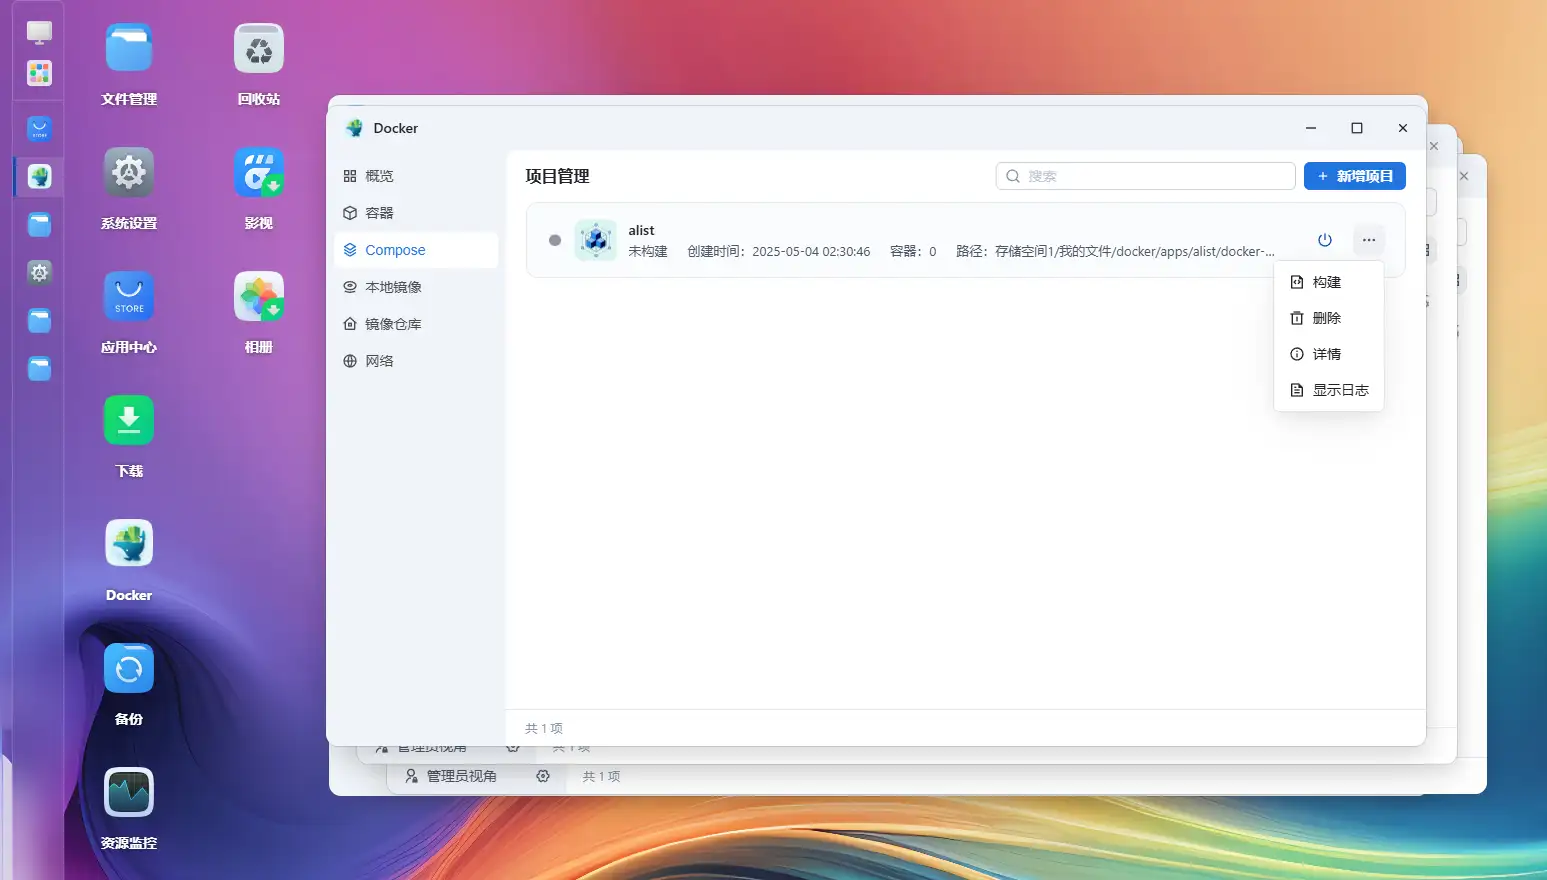Launch the 备份 backup application
The image size is (1547, 880).
coord(128,667)
